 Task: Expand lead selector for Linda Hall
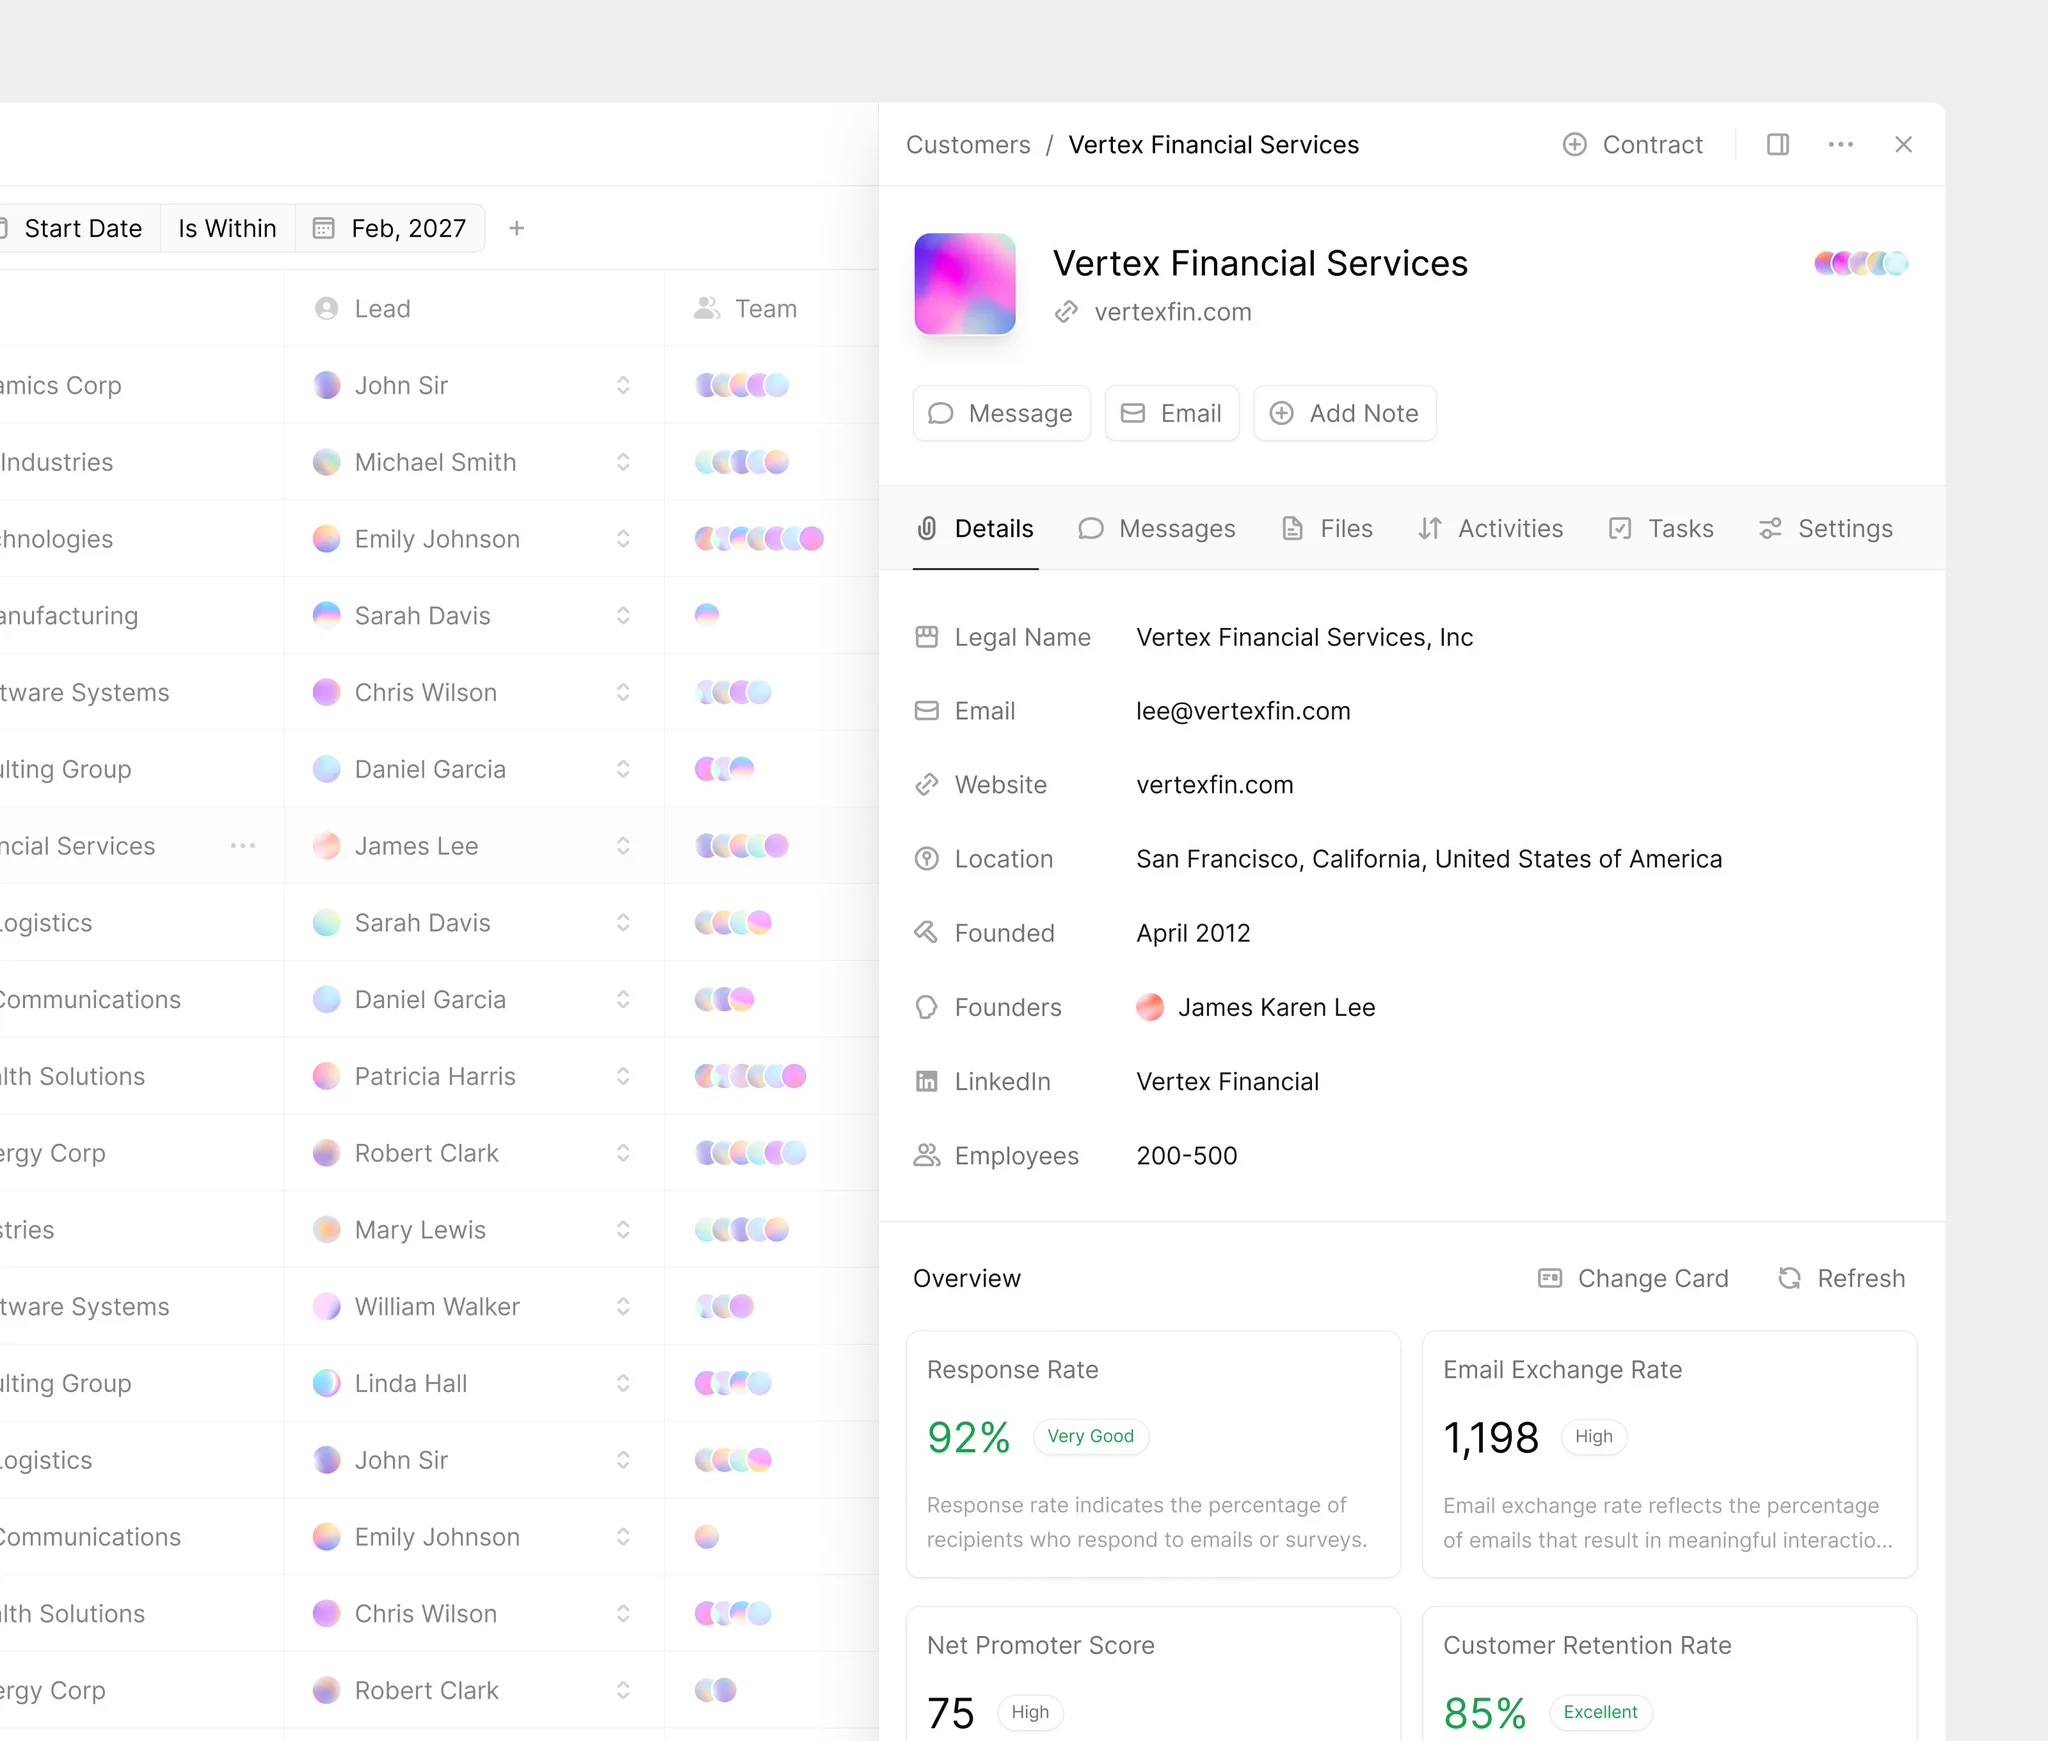[623, 1383]
